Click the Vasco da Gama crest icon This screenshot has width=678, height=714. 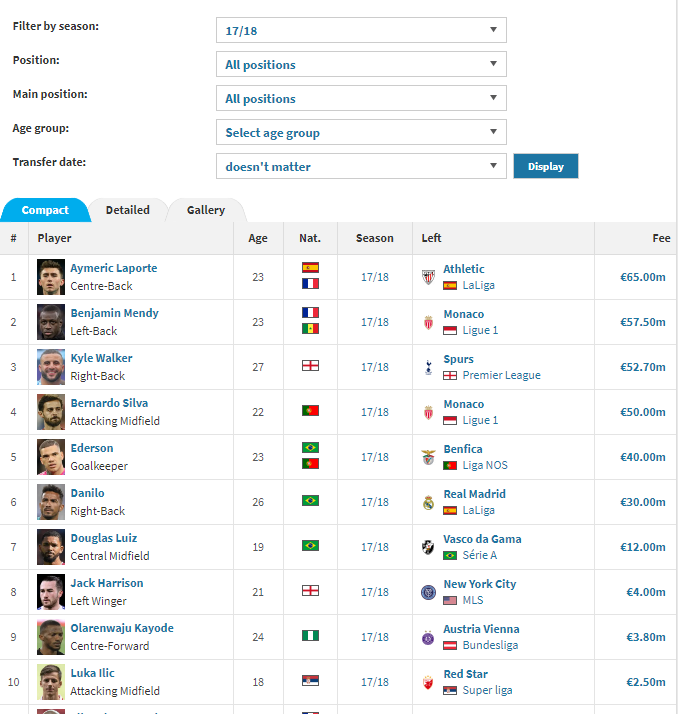428,547
